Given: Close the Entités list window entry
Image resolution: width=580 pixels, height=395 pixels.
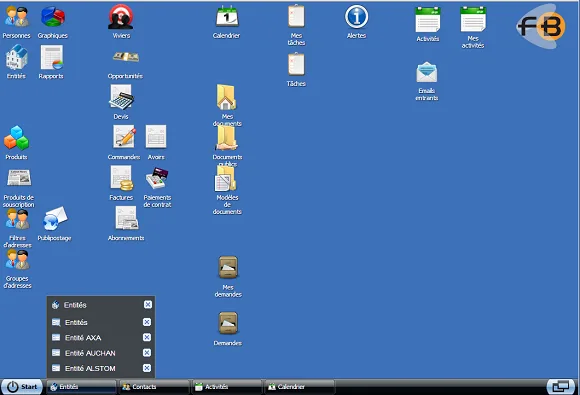Looking at the screenshot, I should pos(147,322).
